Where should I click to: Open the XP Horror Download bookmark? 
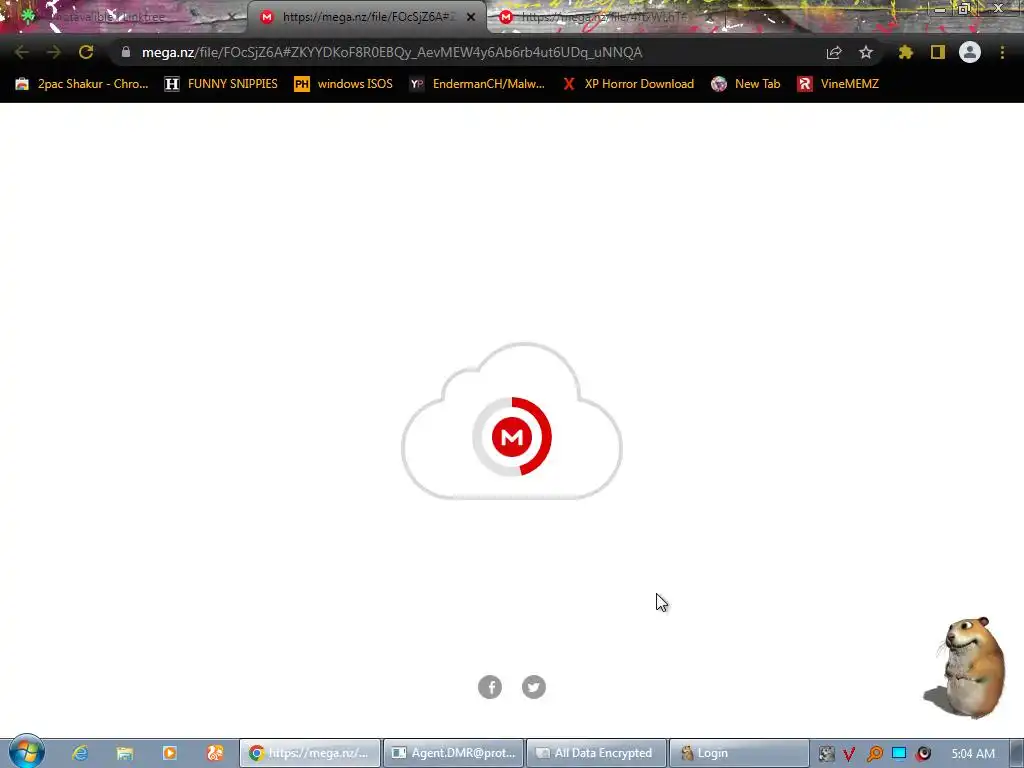coord(628,84)
